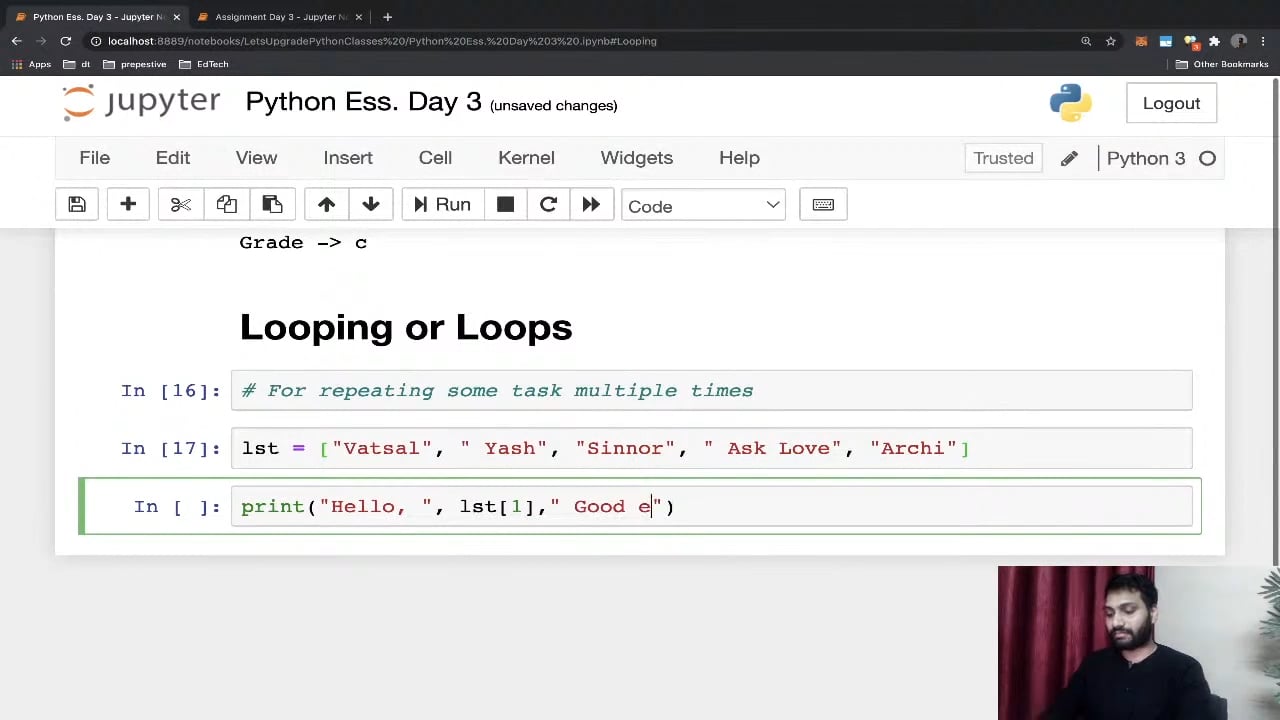Viewport: 1280px width, 720px height.
Task: Click the Run button
Action: point(442,205)
